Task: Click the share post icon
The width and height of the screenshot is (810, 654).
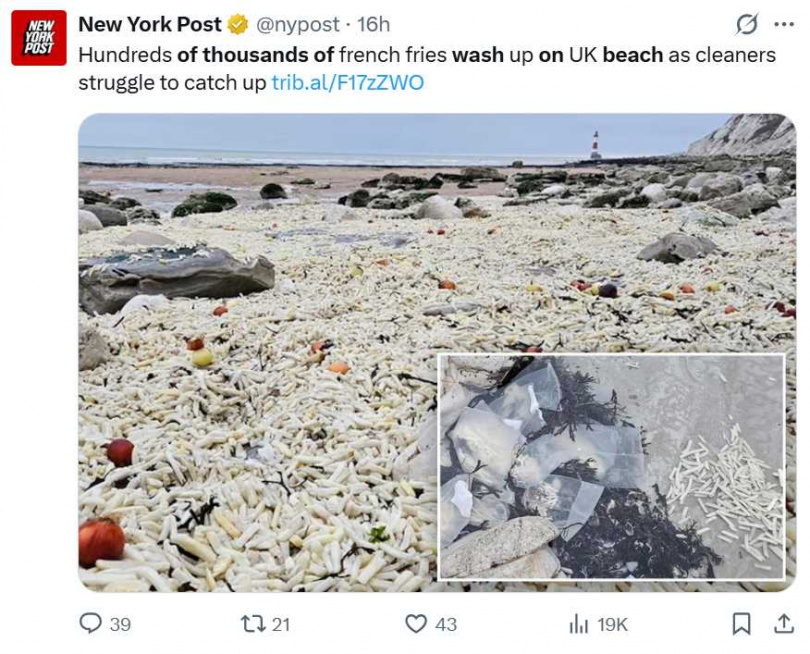Action: 784,624
